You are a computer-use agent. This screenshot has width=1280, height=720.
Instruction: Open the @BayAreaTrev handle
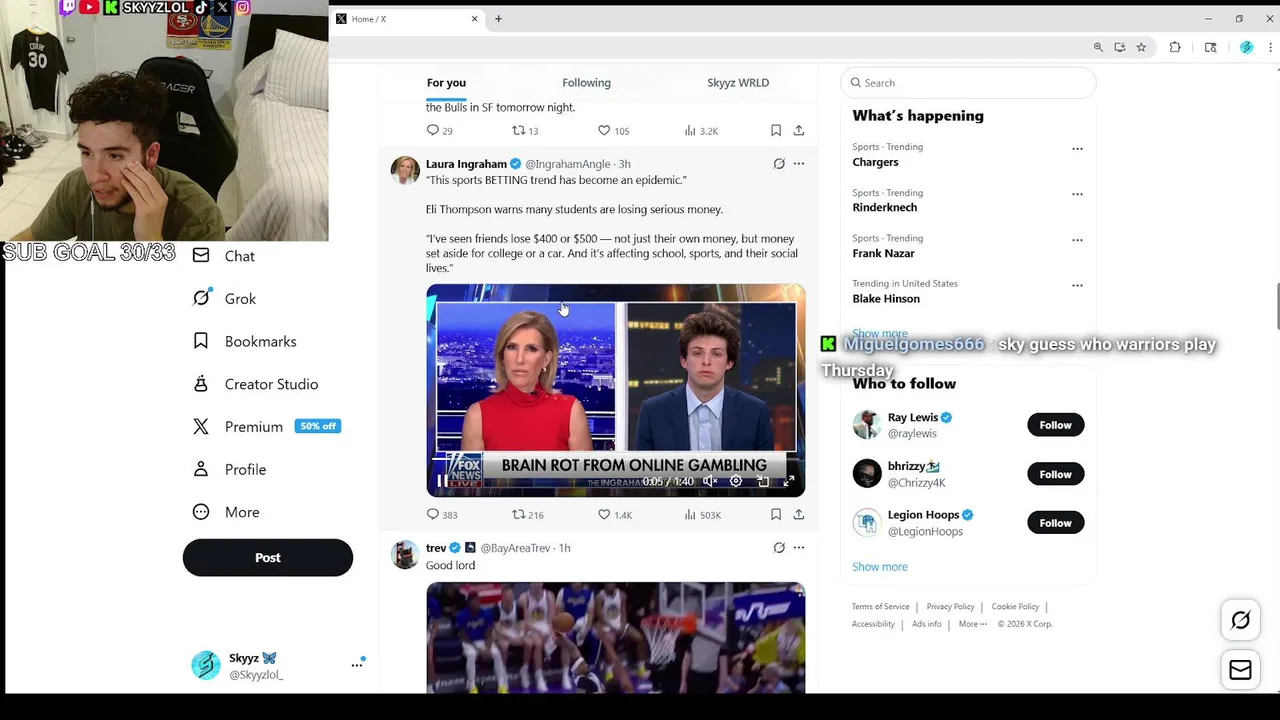pyautogui.click(x=516, y=548)
